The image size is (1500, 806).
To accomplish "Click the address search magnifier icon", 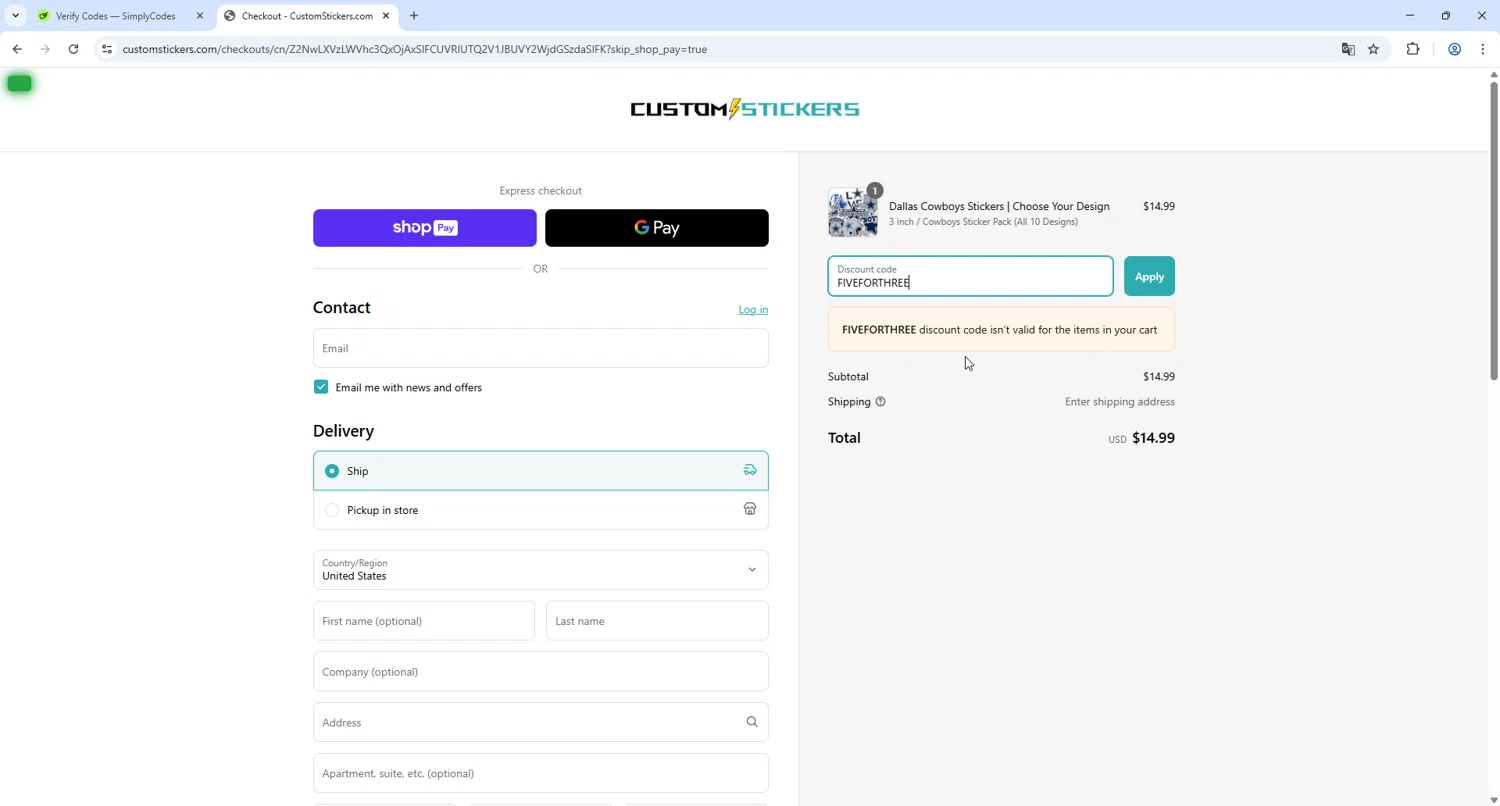I will point(752,722).
